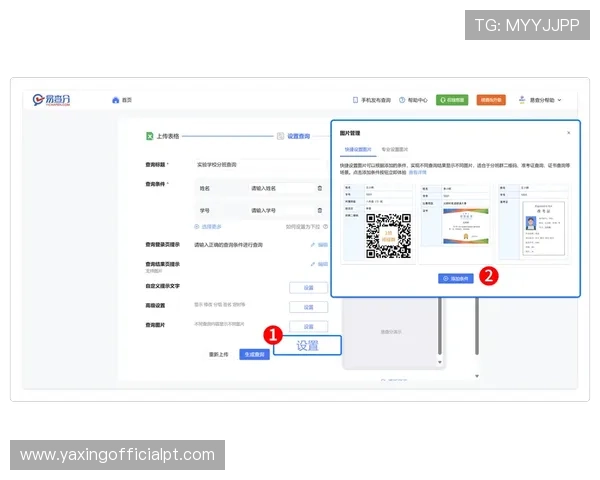Click 设置 for 查询图片
The width and height of the screenshot is (600, 480).
(308, 327)
